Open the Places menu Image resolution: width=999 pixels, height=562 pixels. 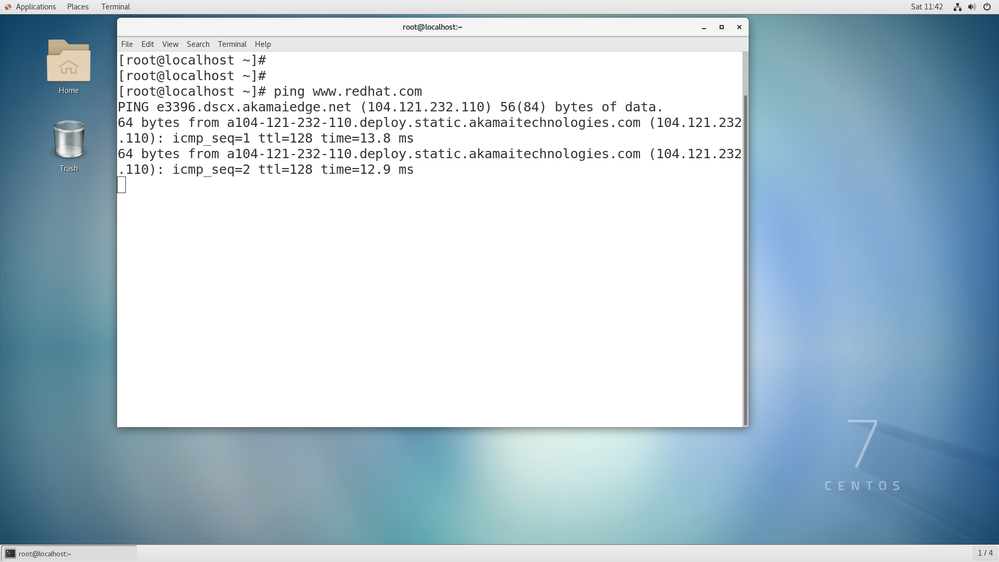[77, 7]
